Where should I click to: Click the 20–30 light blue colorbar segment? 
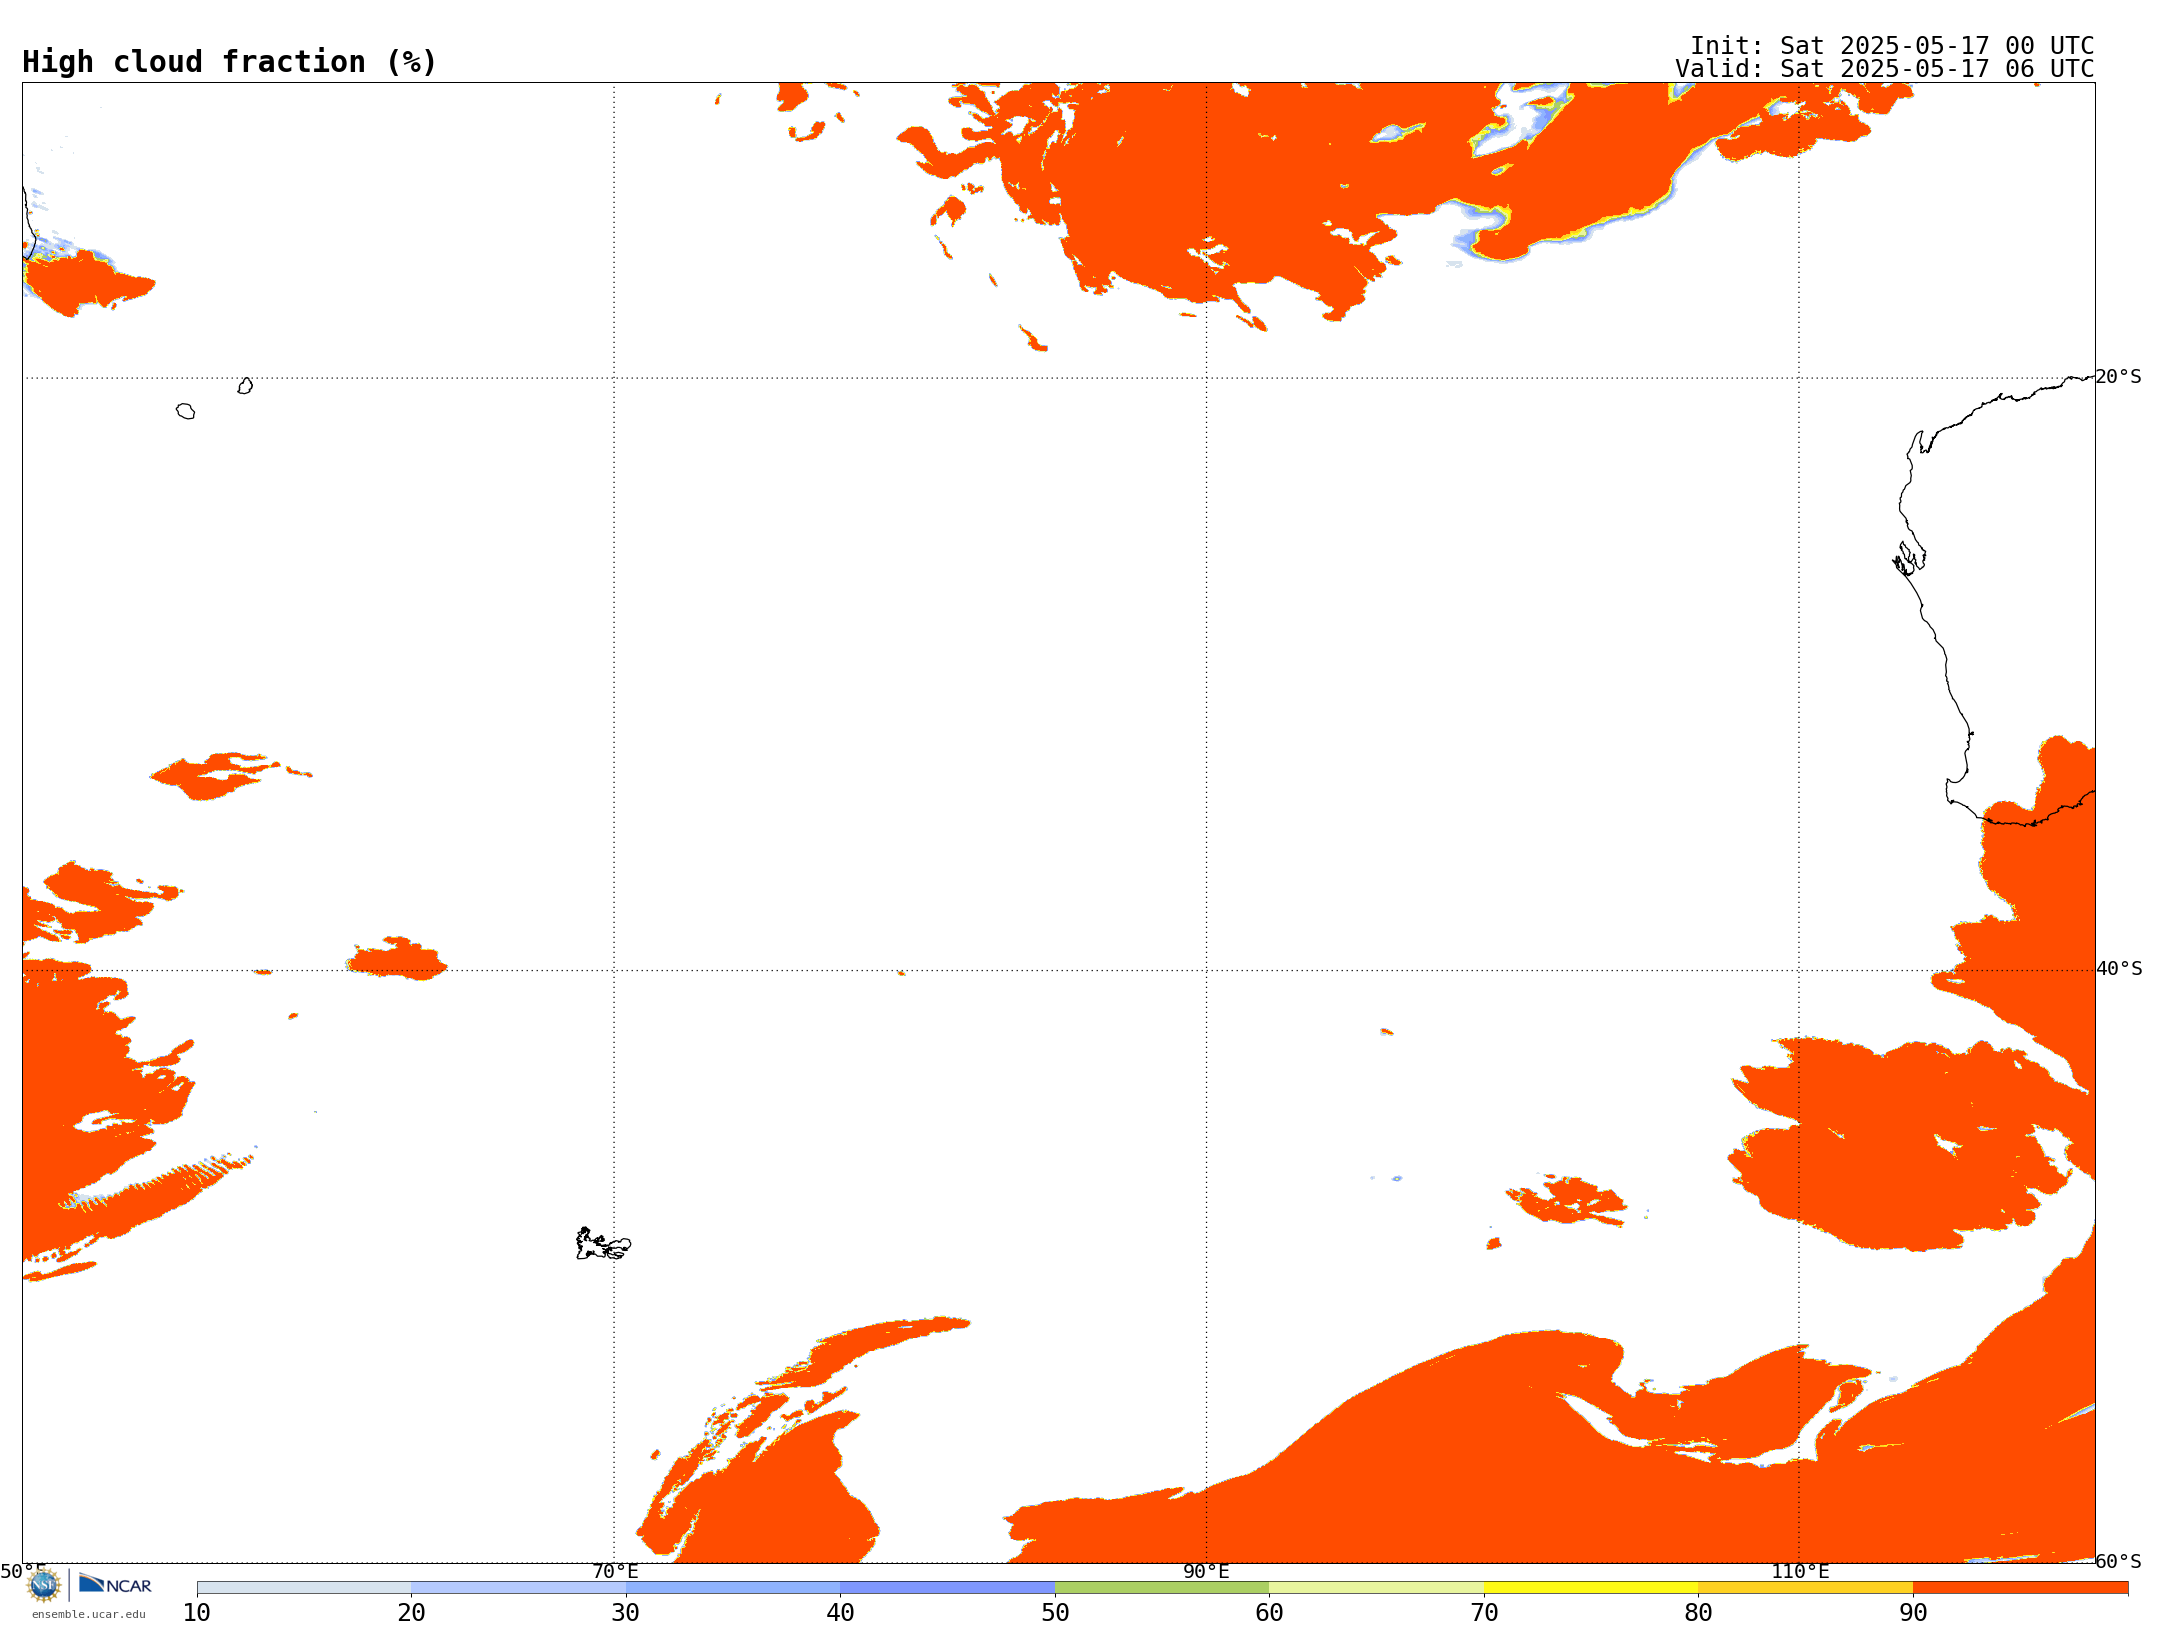click(518, 1588)
